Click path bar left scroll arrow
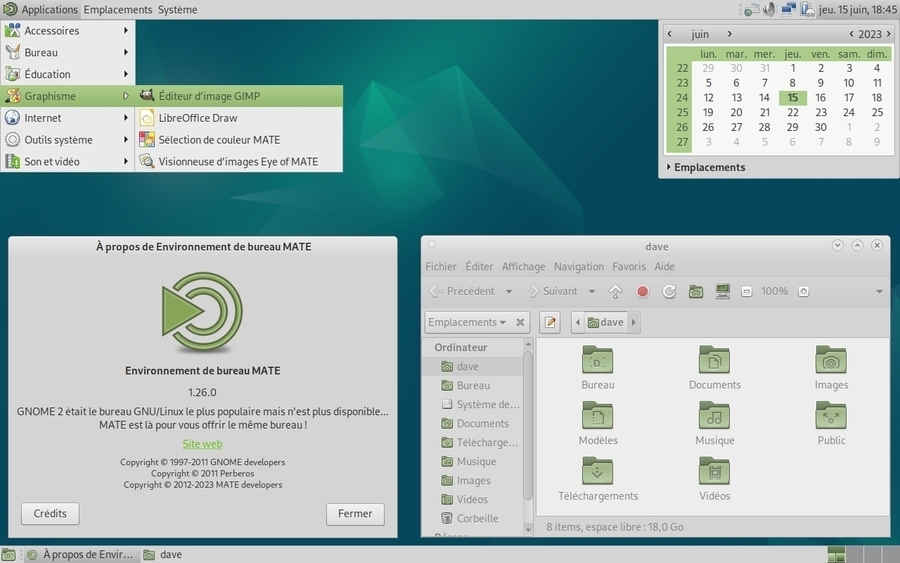The width and height of the screenshot is (900, 563). [x=577, y=322]
